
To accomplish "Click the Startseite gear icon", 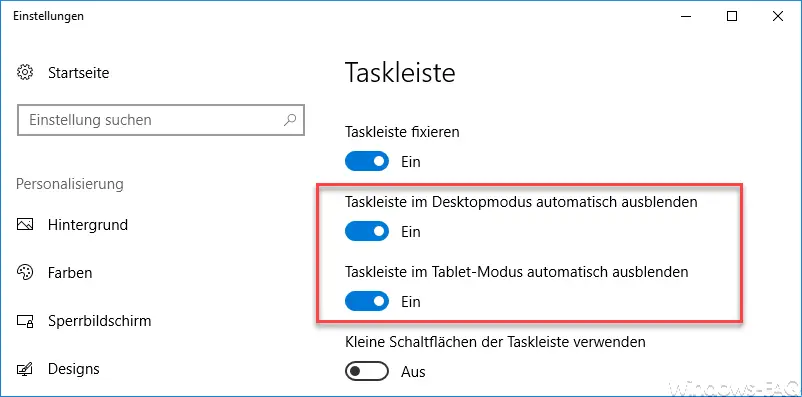I will (x=25, y=73).
